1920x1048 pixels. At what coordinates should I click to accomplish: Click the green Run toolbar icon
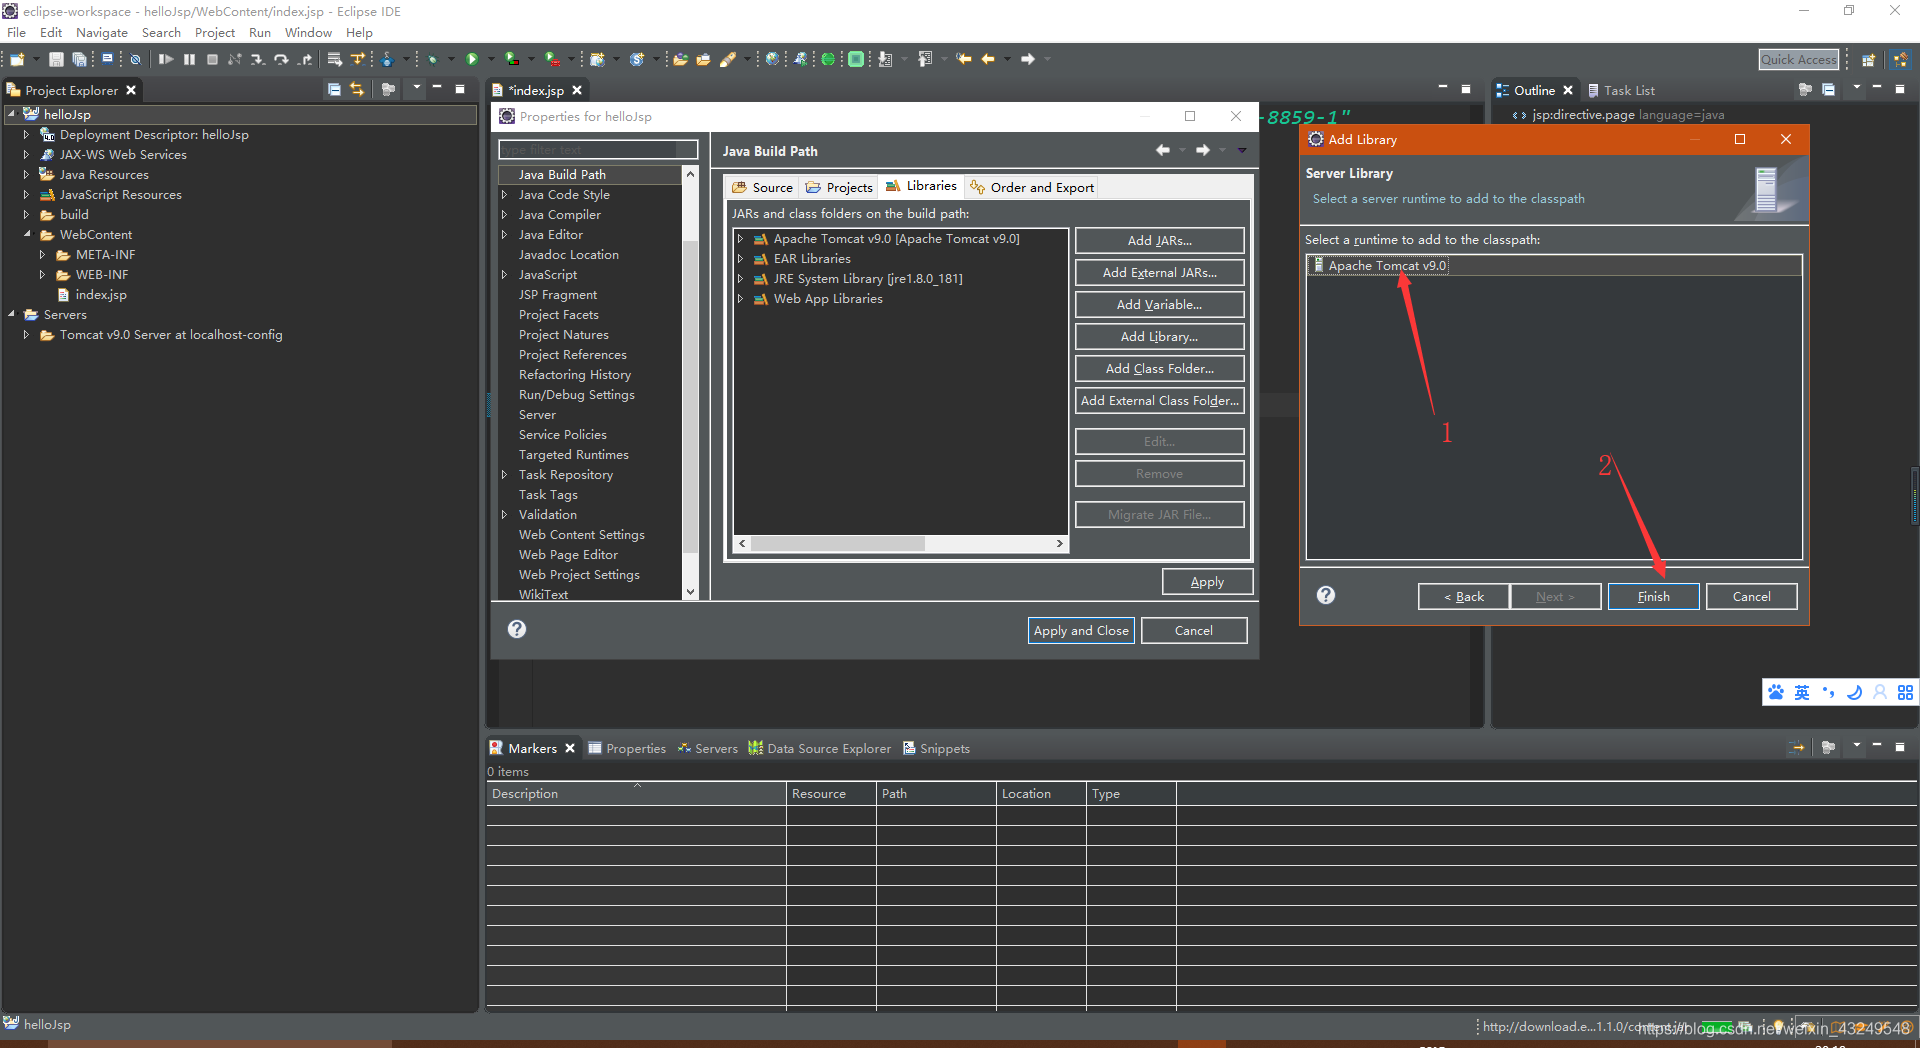click(x=472, y=60)
